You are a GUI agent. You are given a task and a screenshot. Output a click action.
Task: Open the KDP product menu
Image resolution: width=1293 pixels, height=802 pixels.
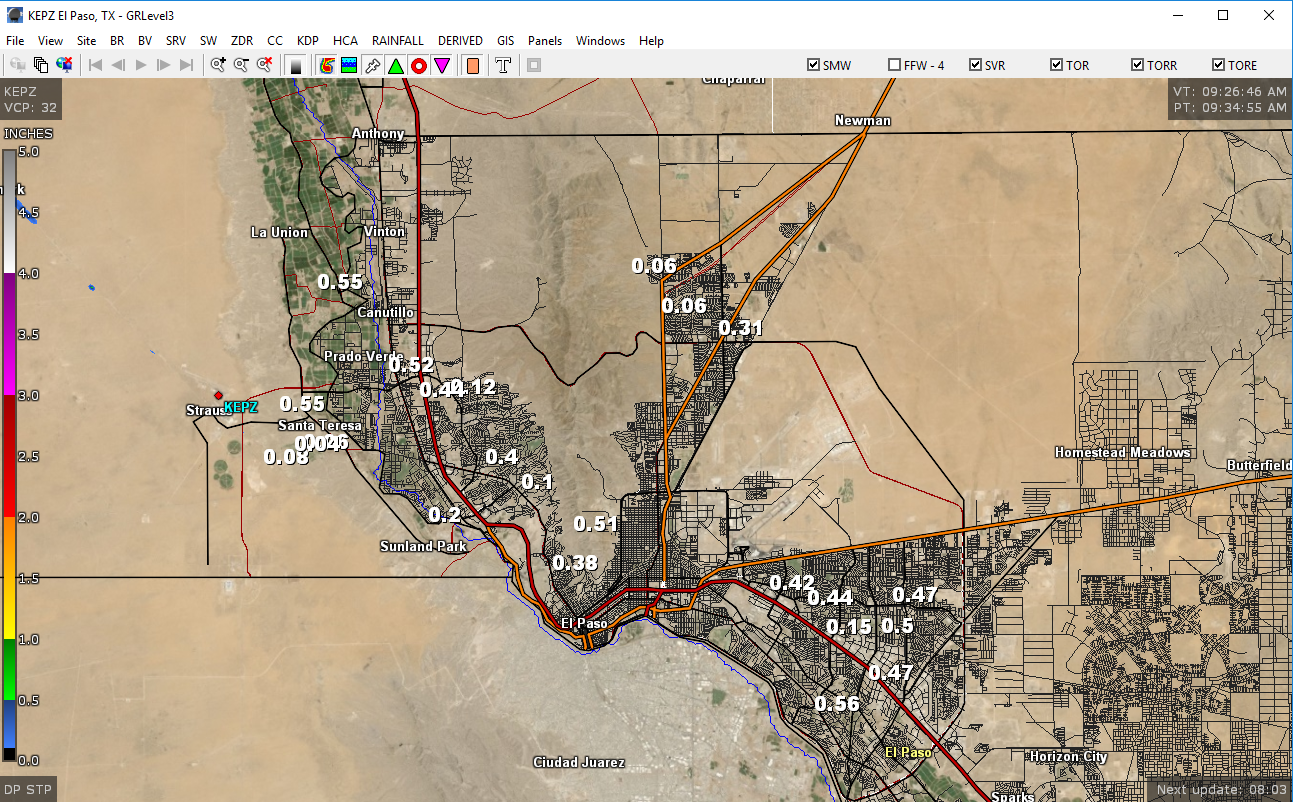(308, 41)
